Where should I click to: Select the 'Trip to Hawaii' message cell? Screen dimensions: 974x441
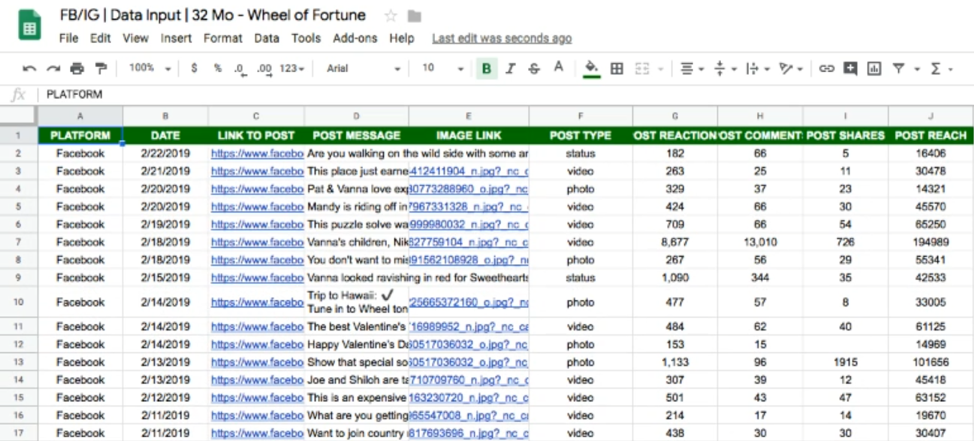pyautogui.click(x=356, y=302)
